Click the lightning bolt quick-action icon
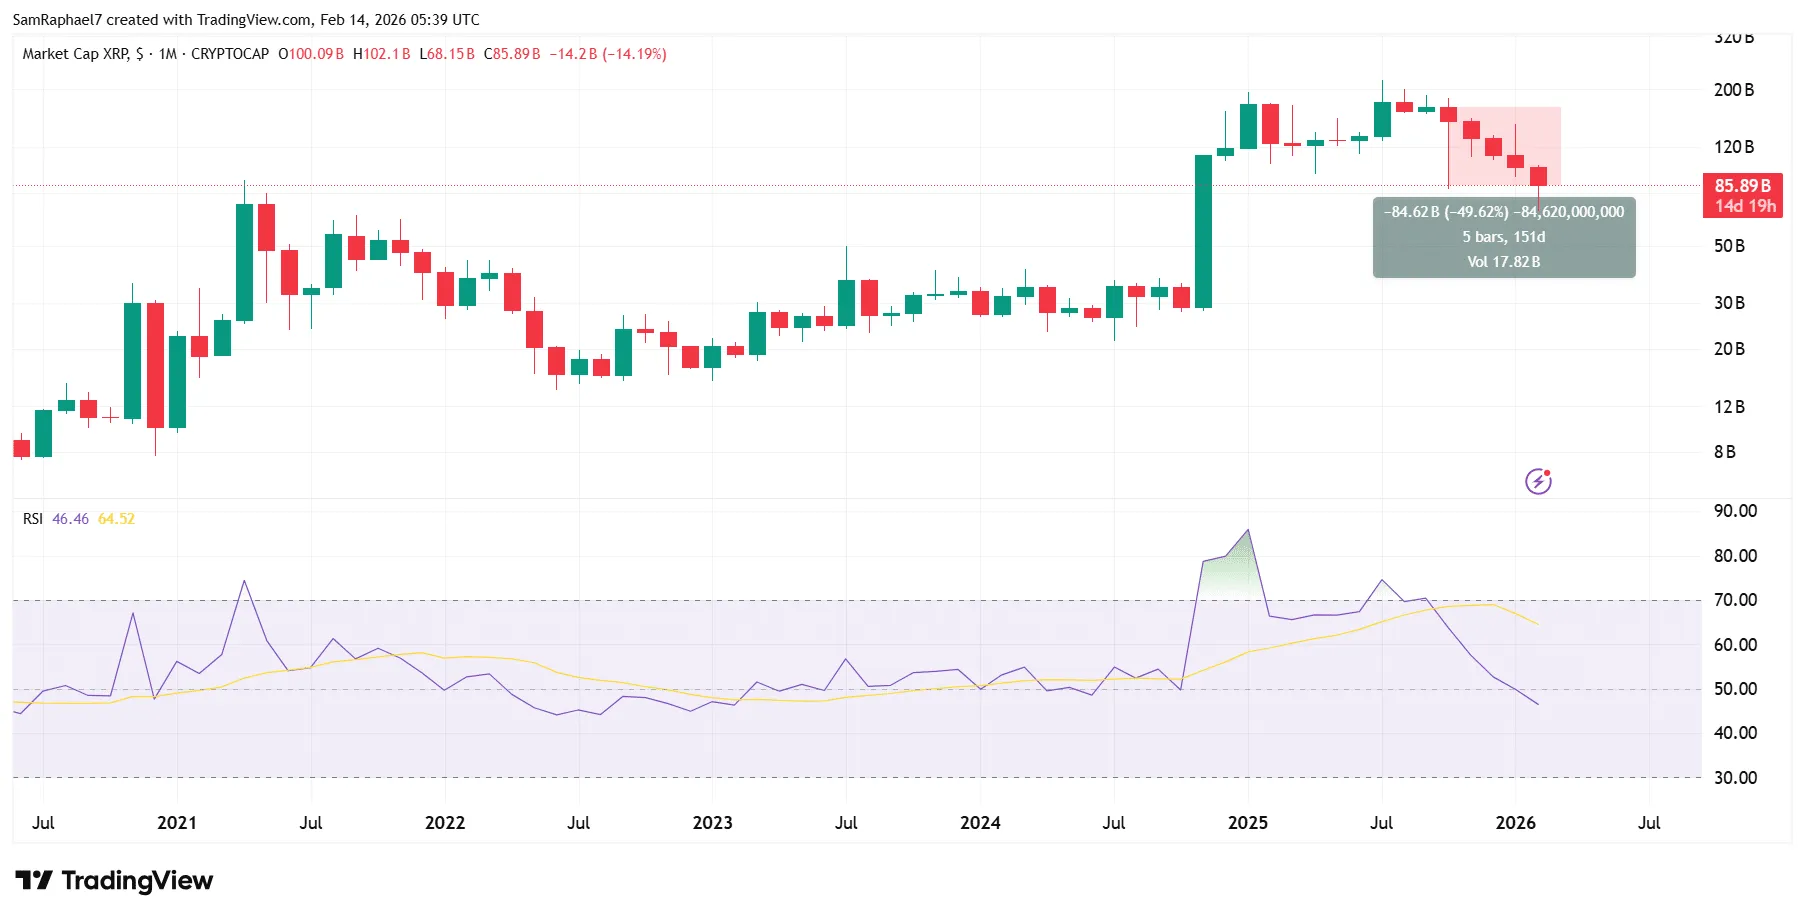Image resolution: width=1805 pixels, height=918 pixels. click(1537, 482)
